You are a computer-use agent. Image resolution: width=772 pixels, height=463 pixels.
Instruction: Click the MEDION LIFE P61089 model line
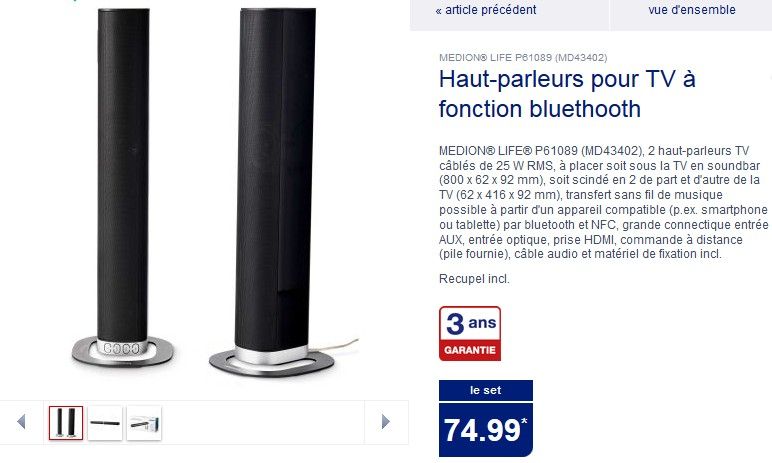pyautogui.click(x=523, y=58)
